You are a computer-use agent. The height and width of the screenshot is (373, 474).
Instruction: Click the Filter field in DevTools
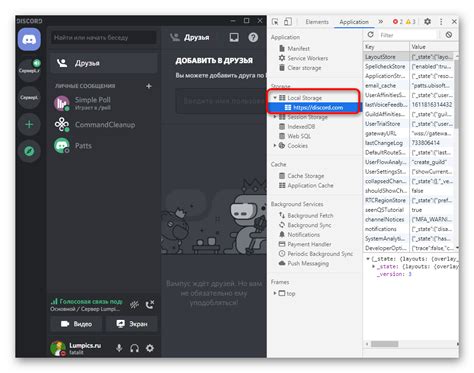tap(408, 35)
